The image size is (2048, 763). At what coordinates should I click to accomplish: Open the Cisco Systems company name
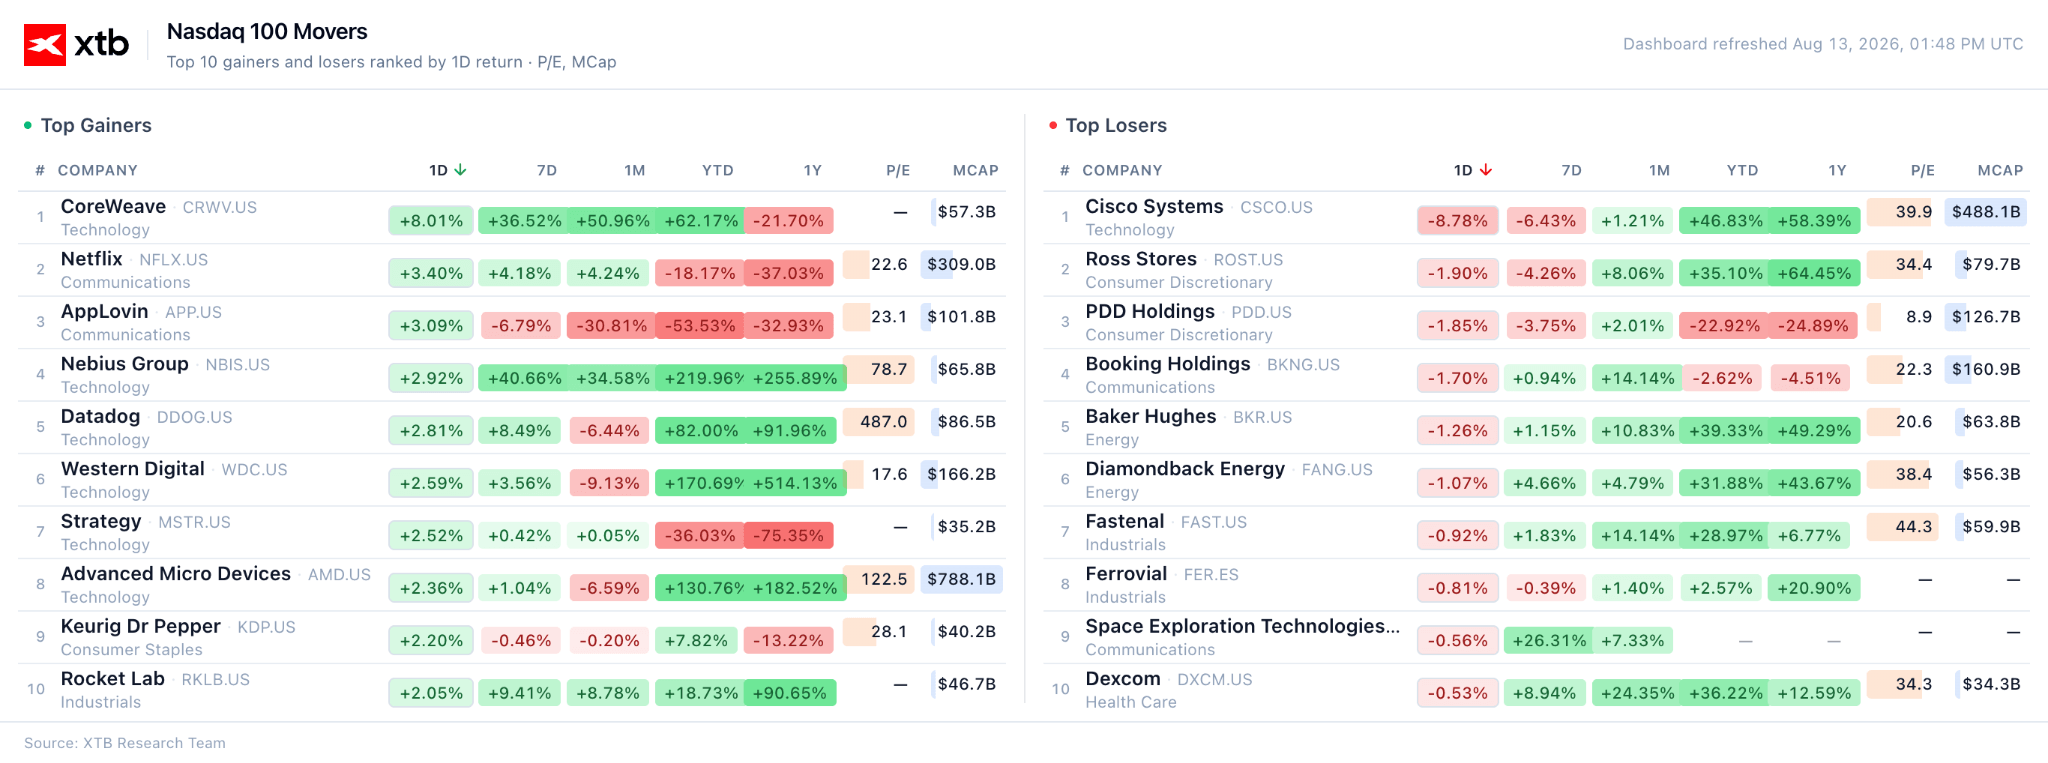point(1155,206)
